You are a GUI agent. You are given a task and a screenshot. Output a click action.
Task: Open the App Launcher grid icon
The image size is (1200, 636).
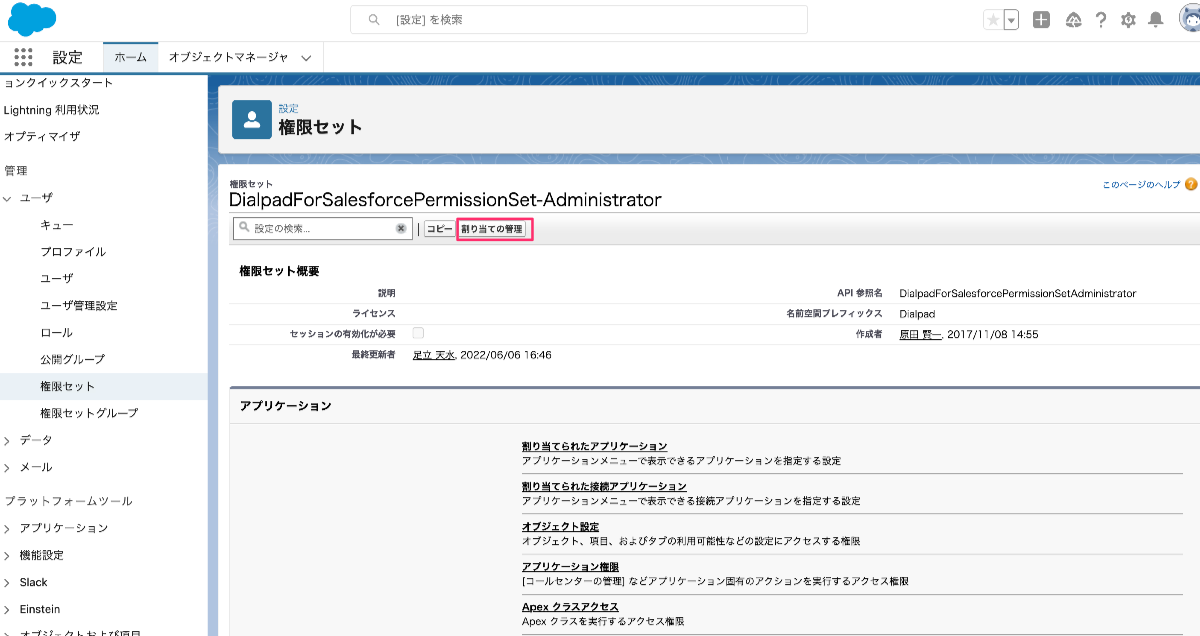pos(24,57)
